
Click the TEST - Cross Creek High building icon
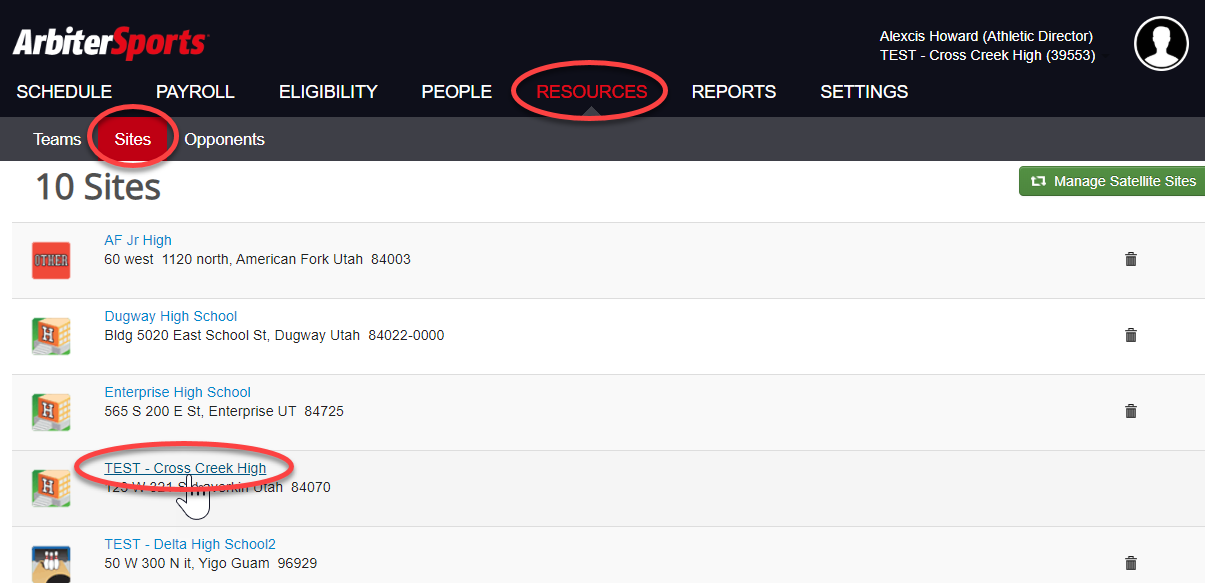[51, 488]
